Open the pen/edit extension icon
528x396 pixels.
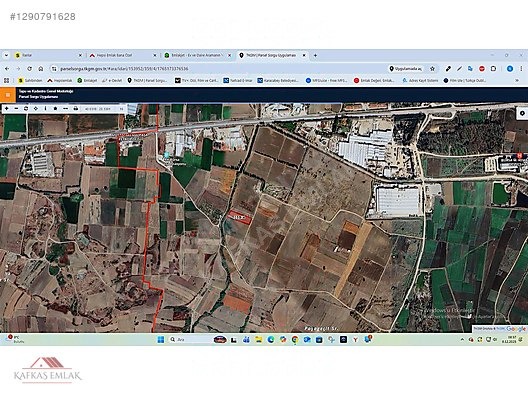pyautogui.click(x=459, y=69)
